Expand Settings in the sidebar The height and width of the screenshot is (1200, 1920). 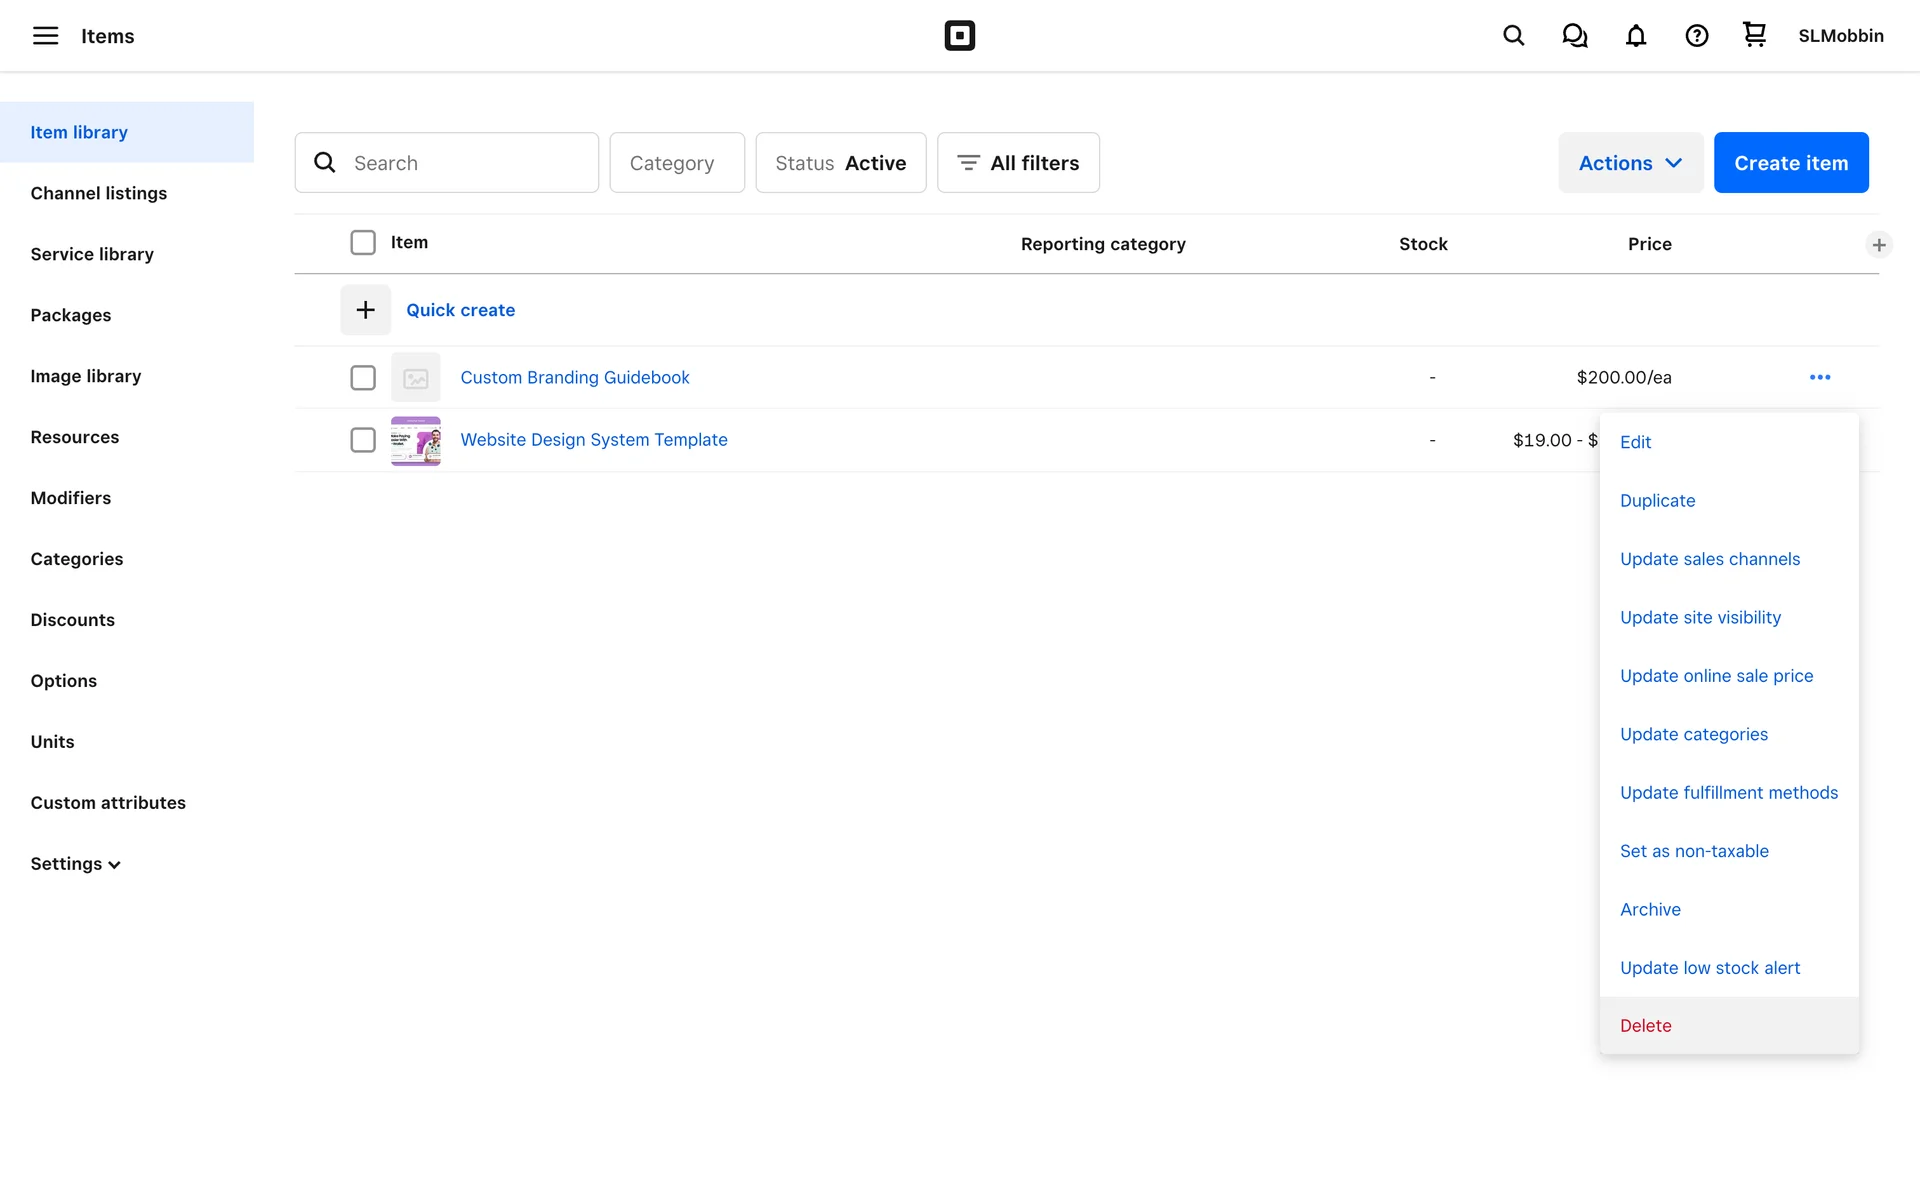tap(75, 864)
